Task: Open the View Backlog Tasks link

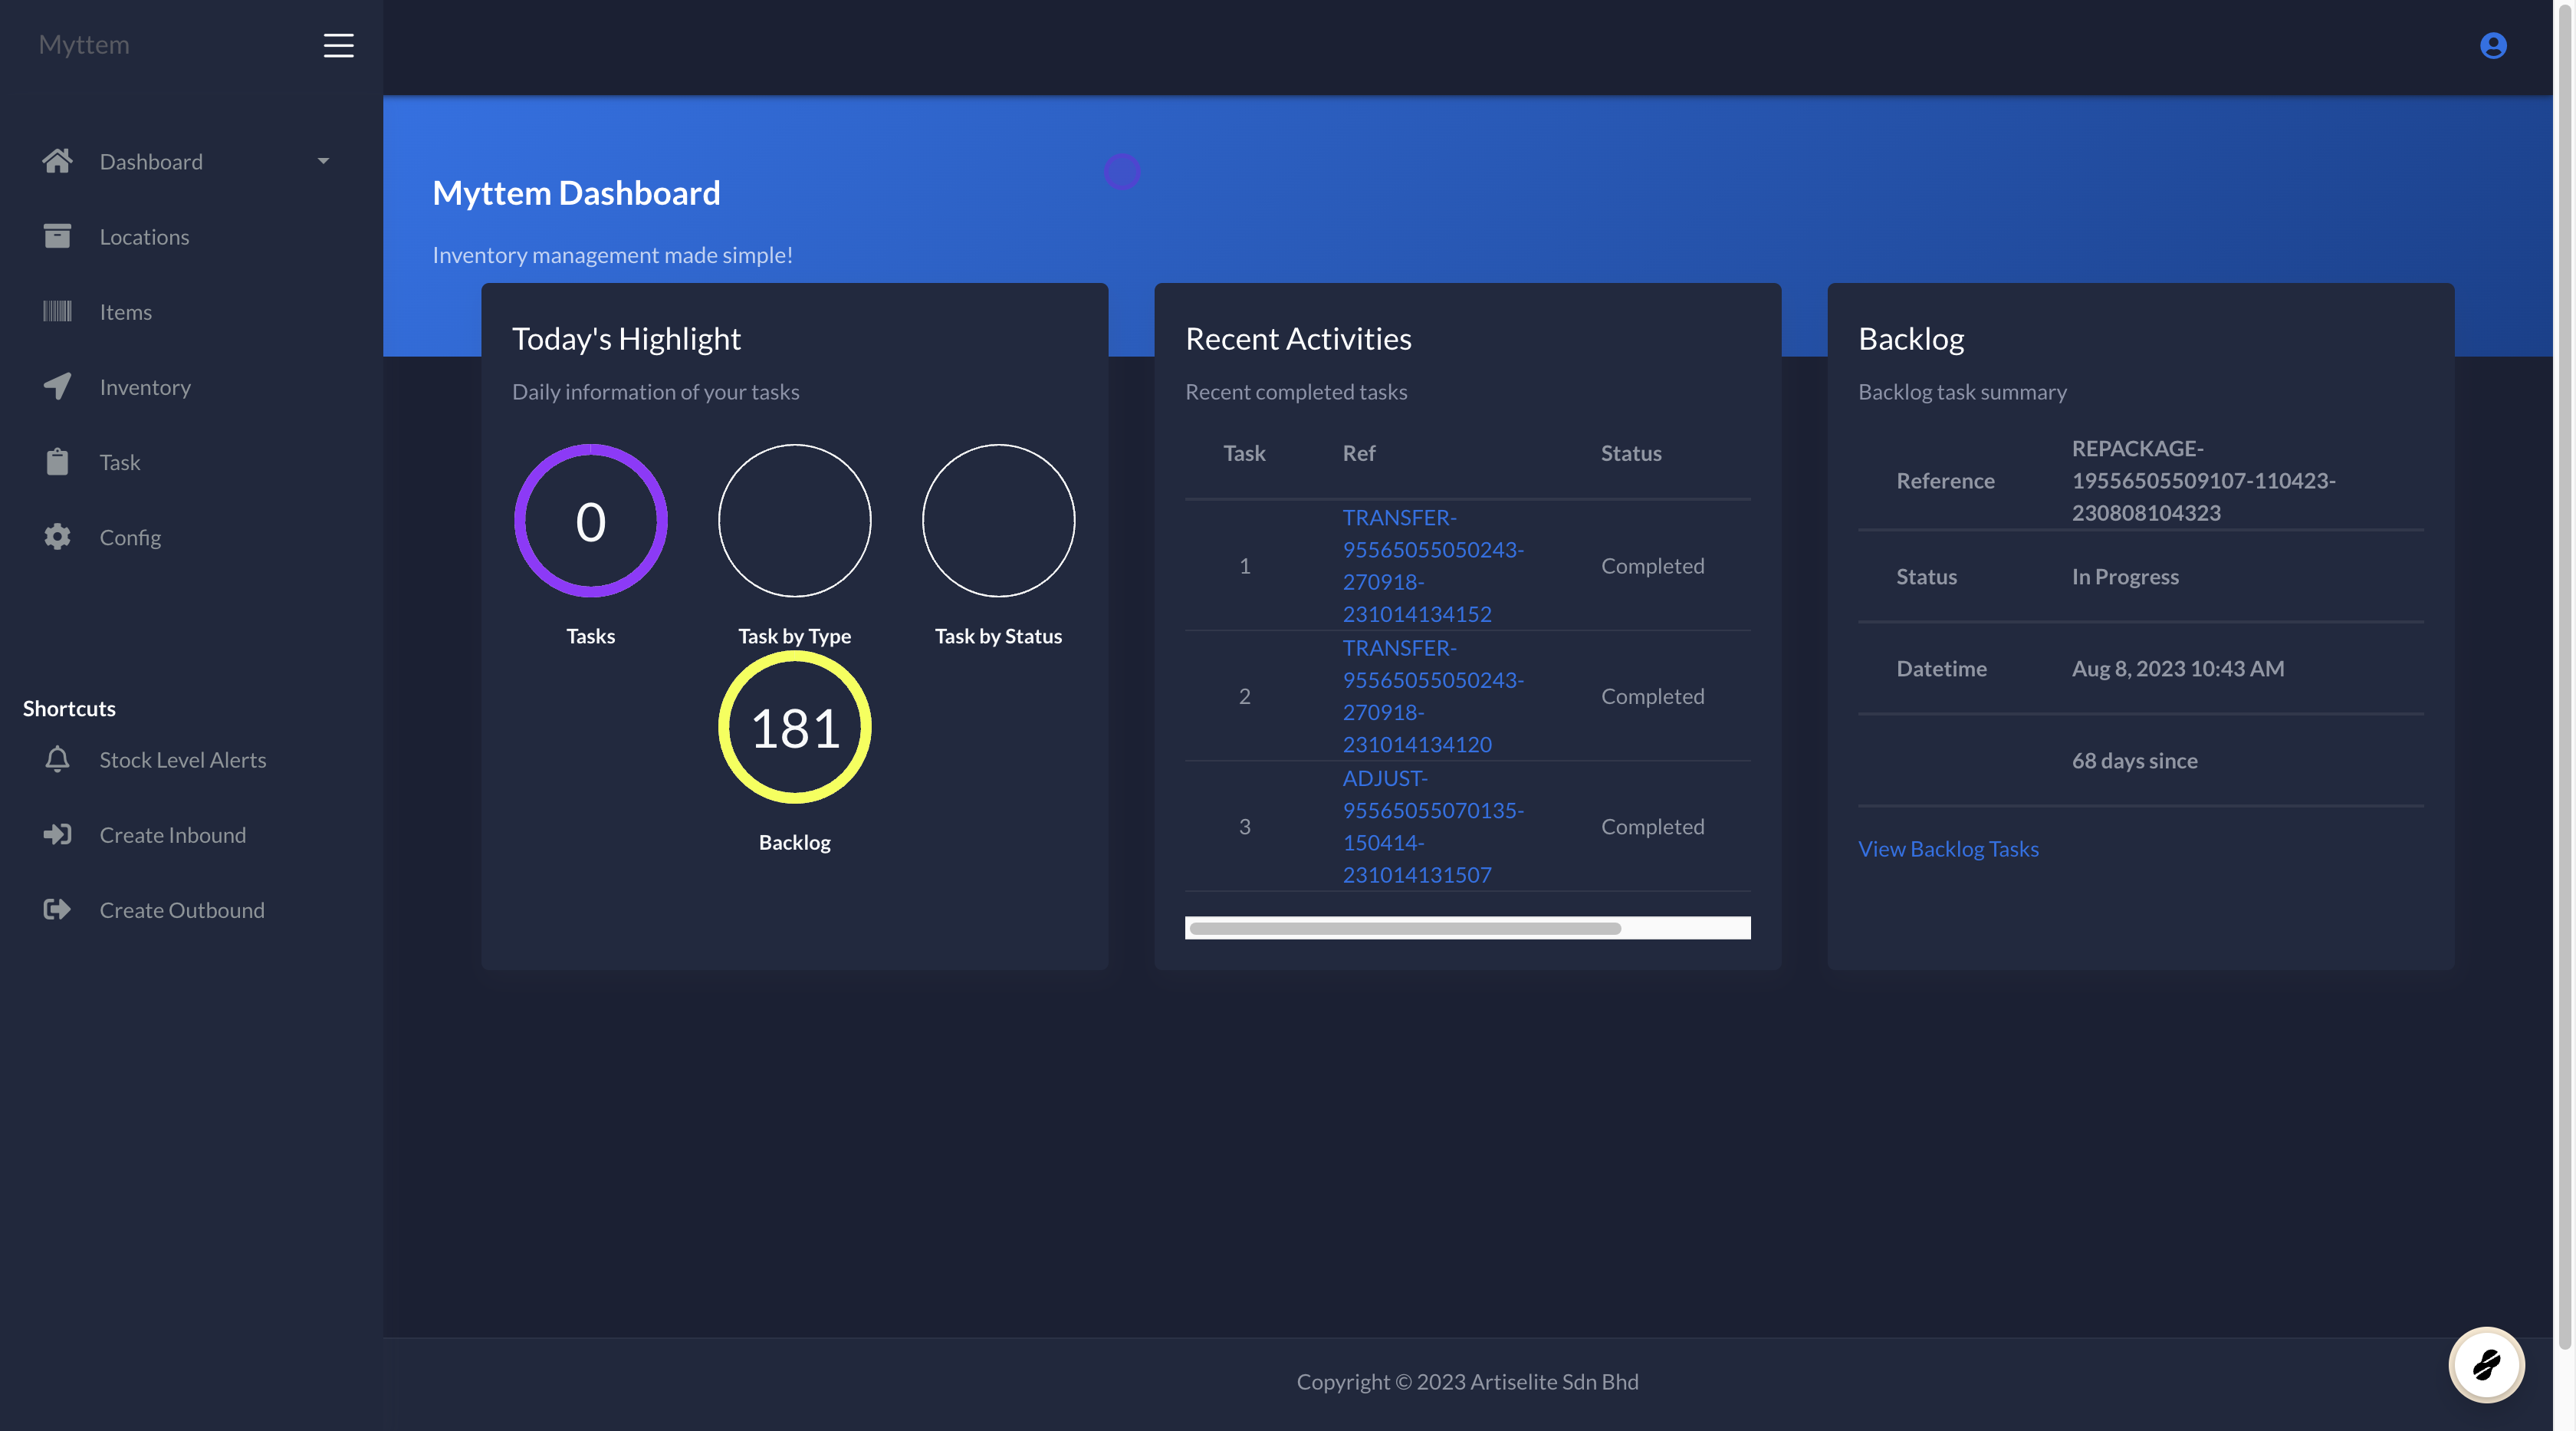Action: point(1947,848)
